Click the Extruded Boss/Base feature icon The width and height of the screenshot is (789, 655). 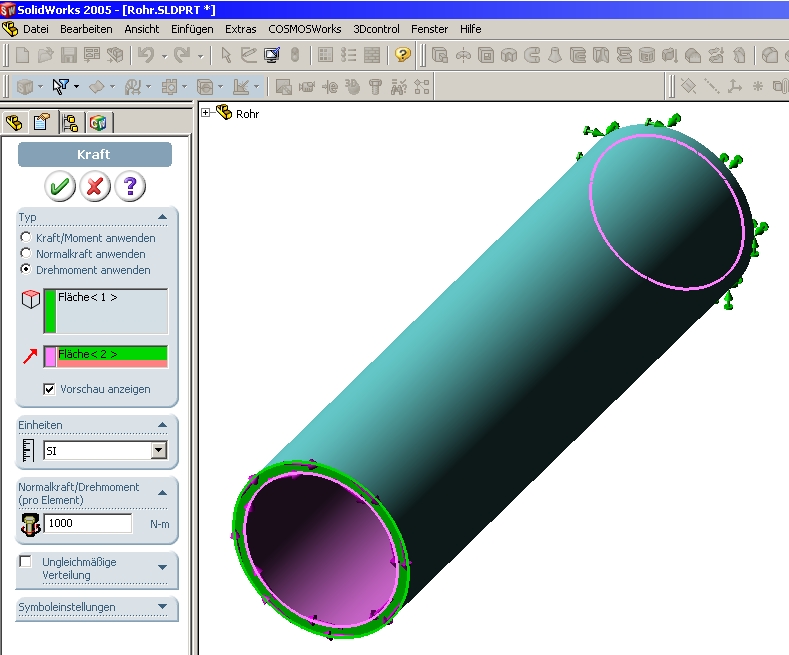click(440, 54)
